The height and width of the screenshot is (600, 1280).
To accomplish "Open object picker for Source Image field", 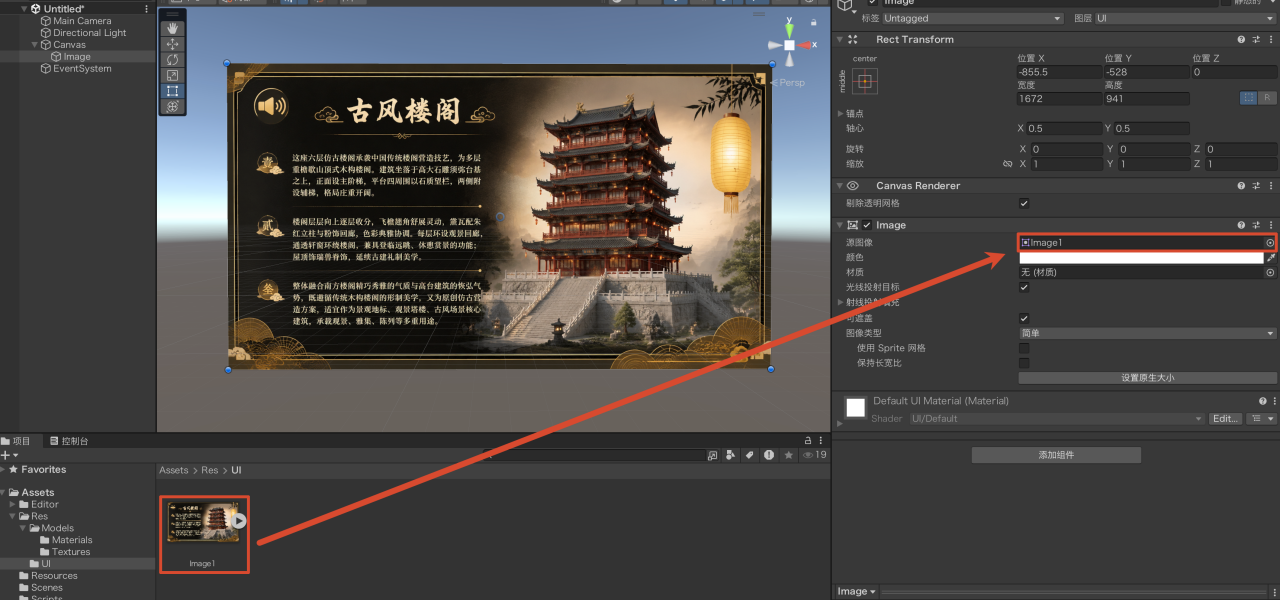I will tap(1270, 243).
